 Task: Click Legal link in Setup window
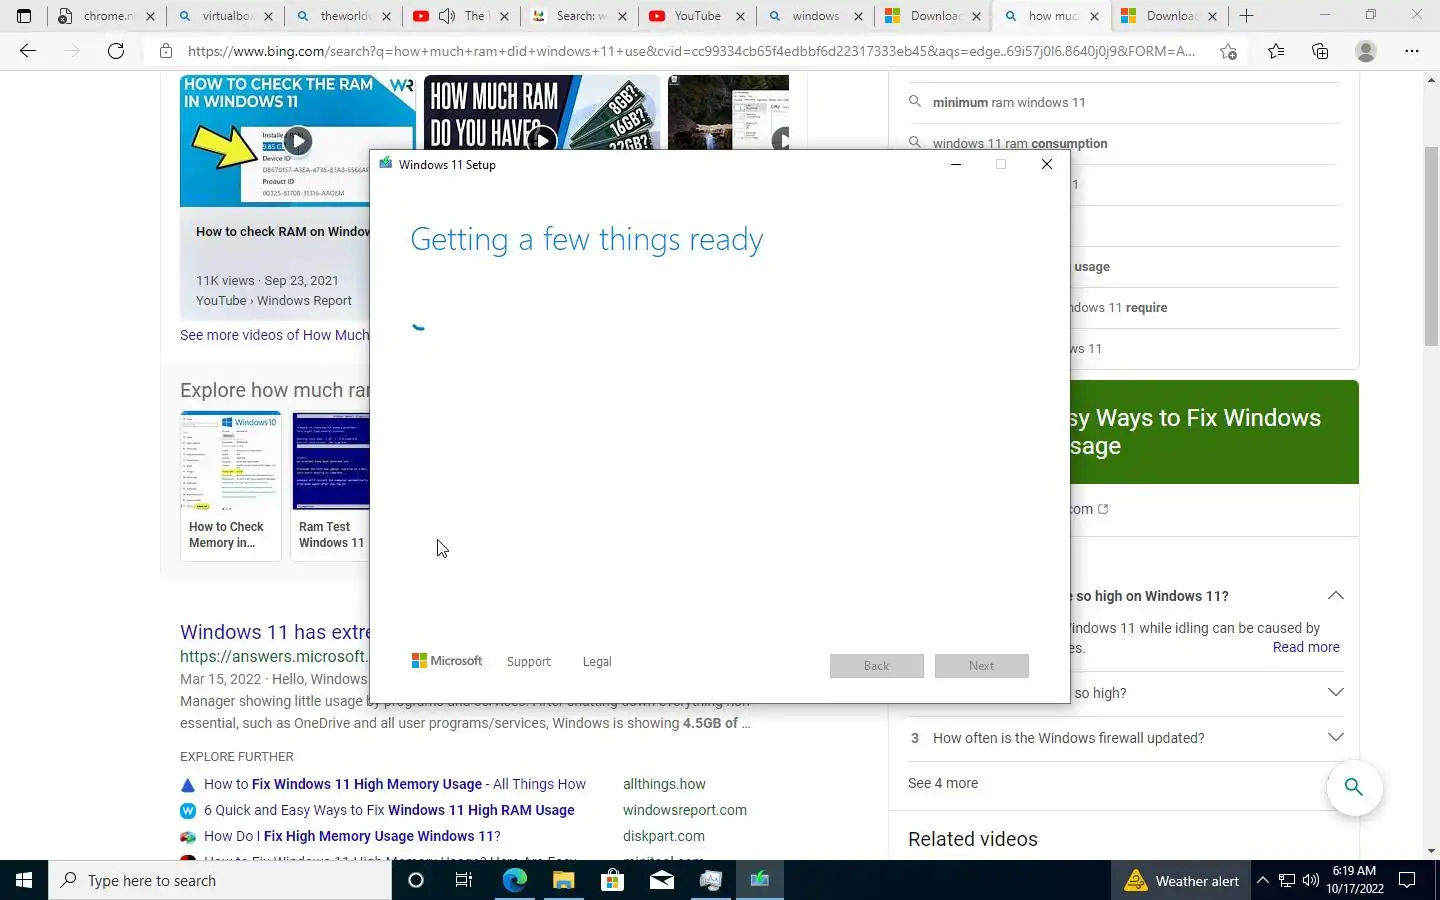click(597, 662)
